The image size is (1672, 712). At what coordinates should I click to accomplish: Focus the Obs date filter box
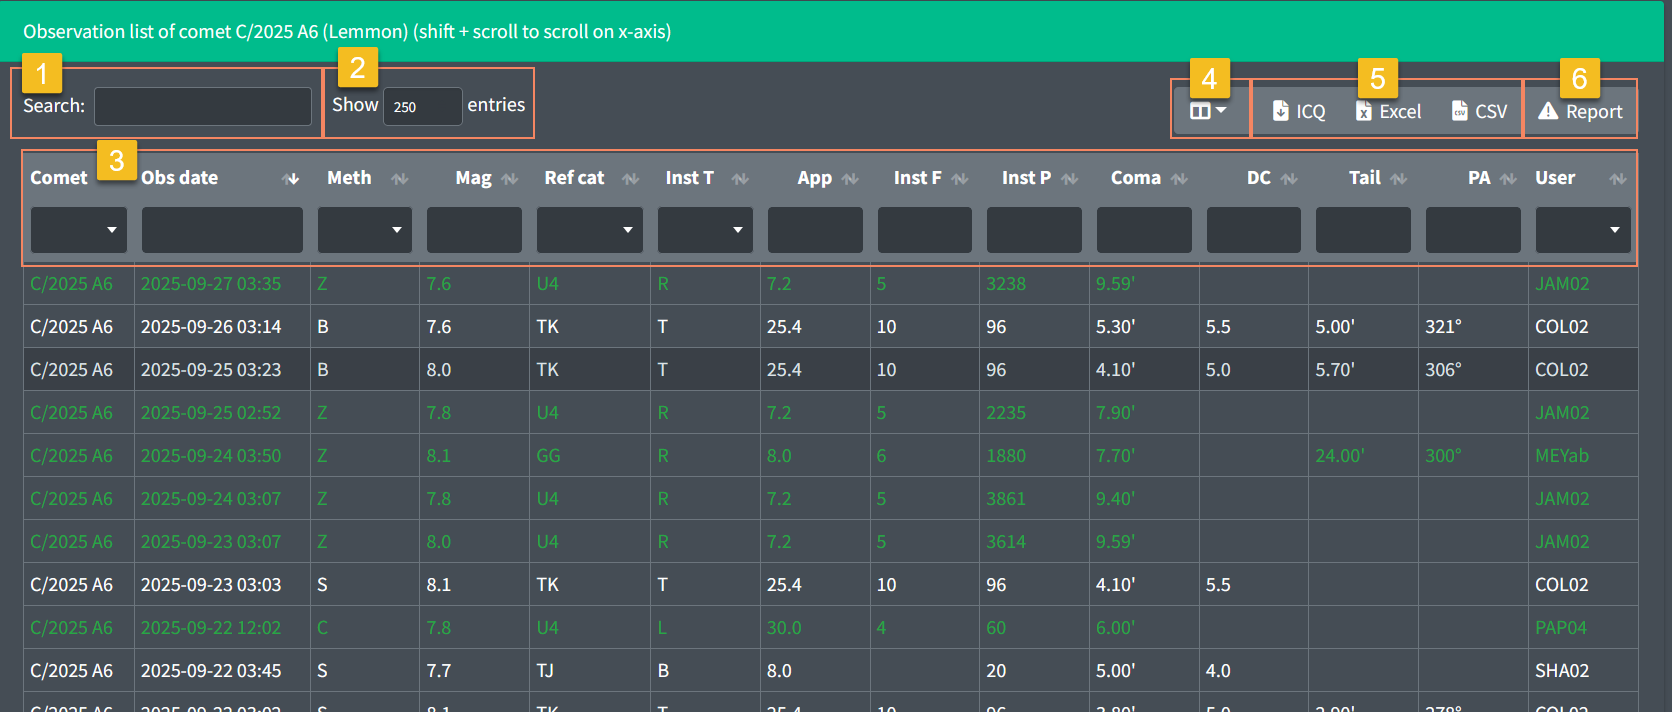point(222,230)
